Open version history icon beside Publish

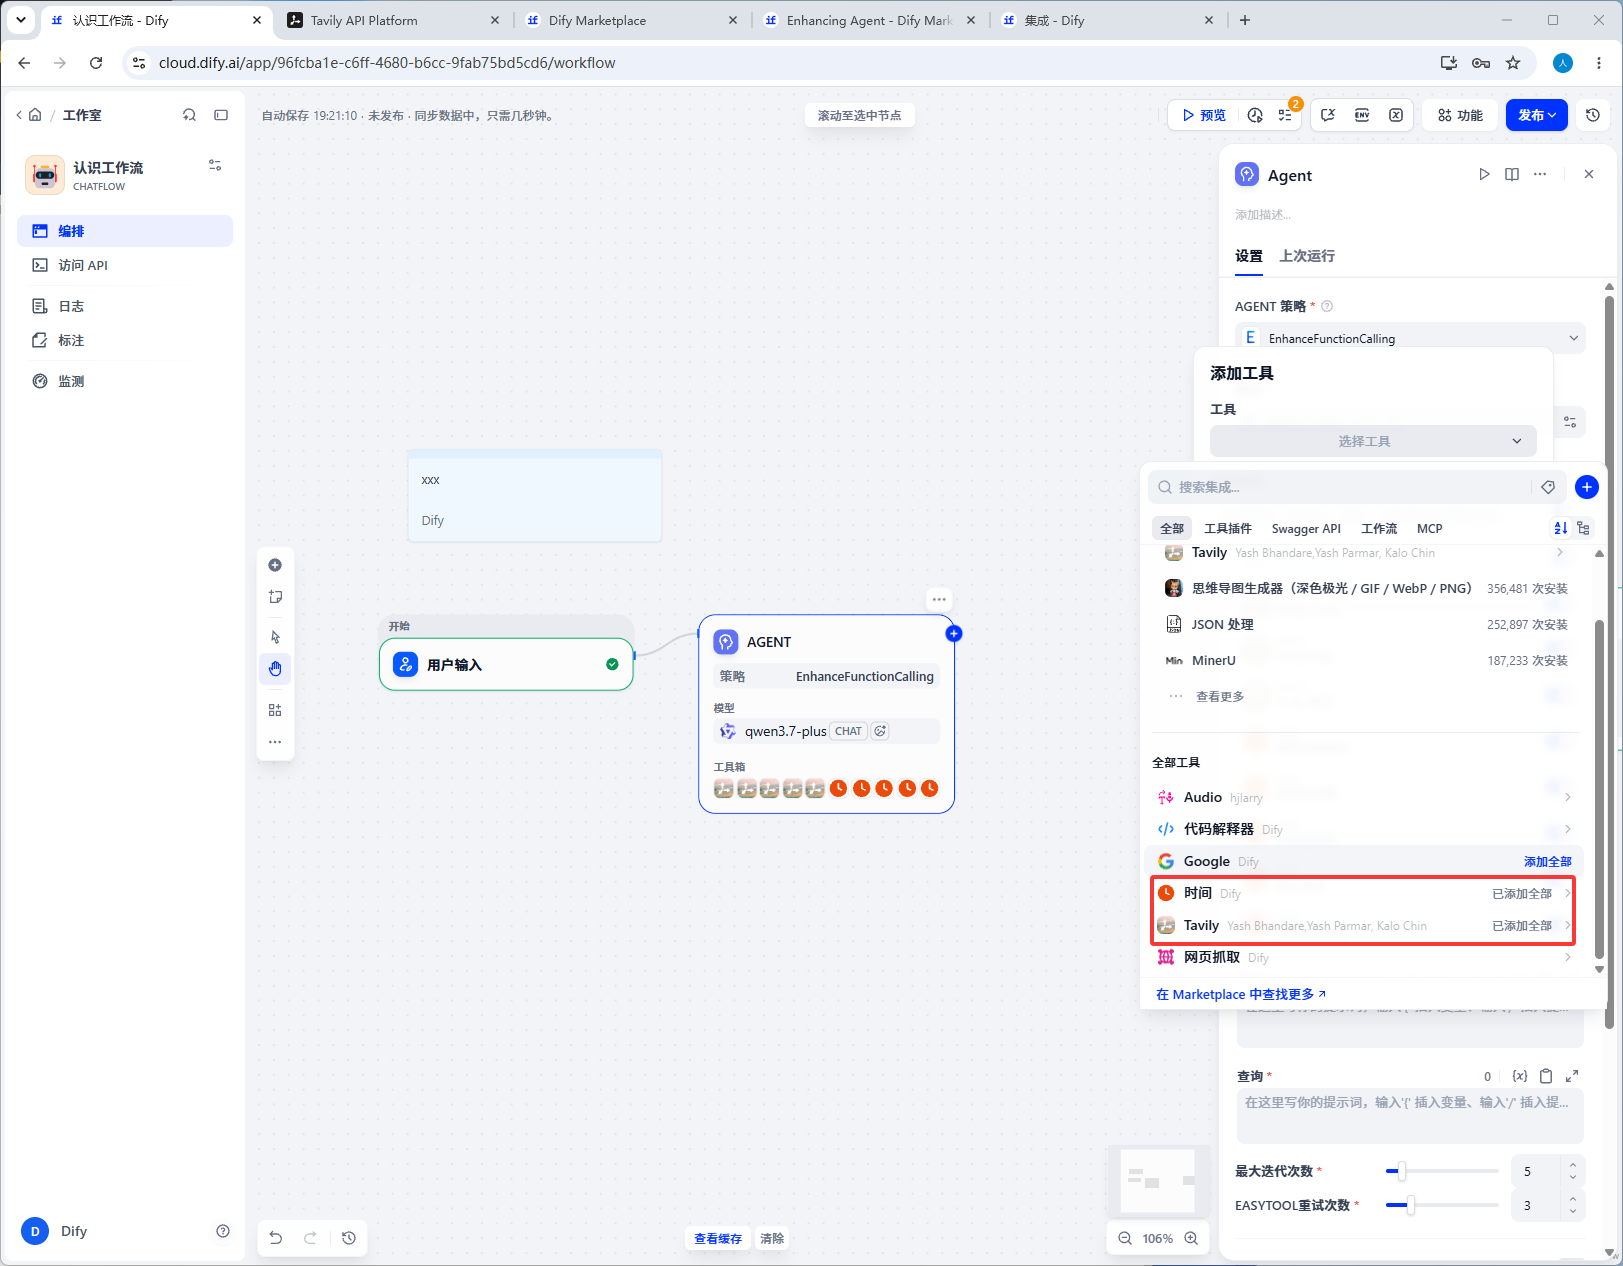pyautogui.click(x=1593, y=115)
